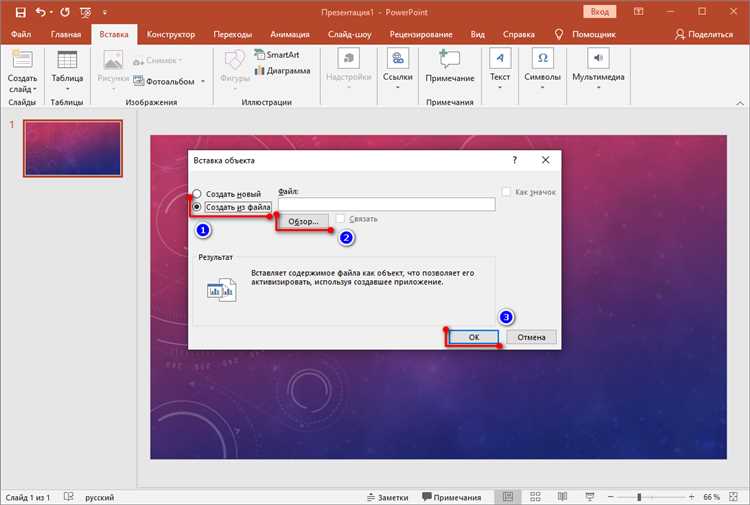The height and width of the screenshot is (505, 750).
Task: Expand the Символы dropdown arrow
Action: point(542,88)
